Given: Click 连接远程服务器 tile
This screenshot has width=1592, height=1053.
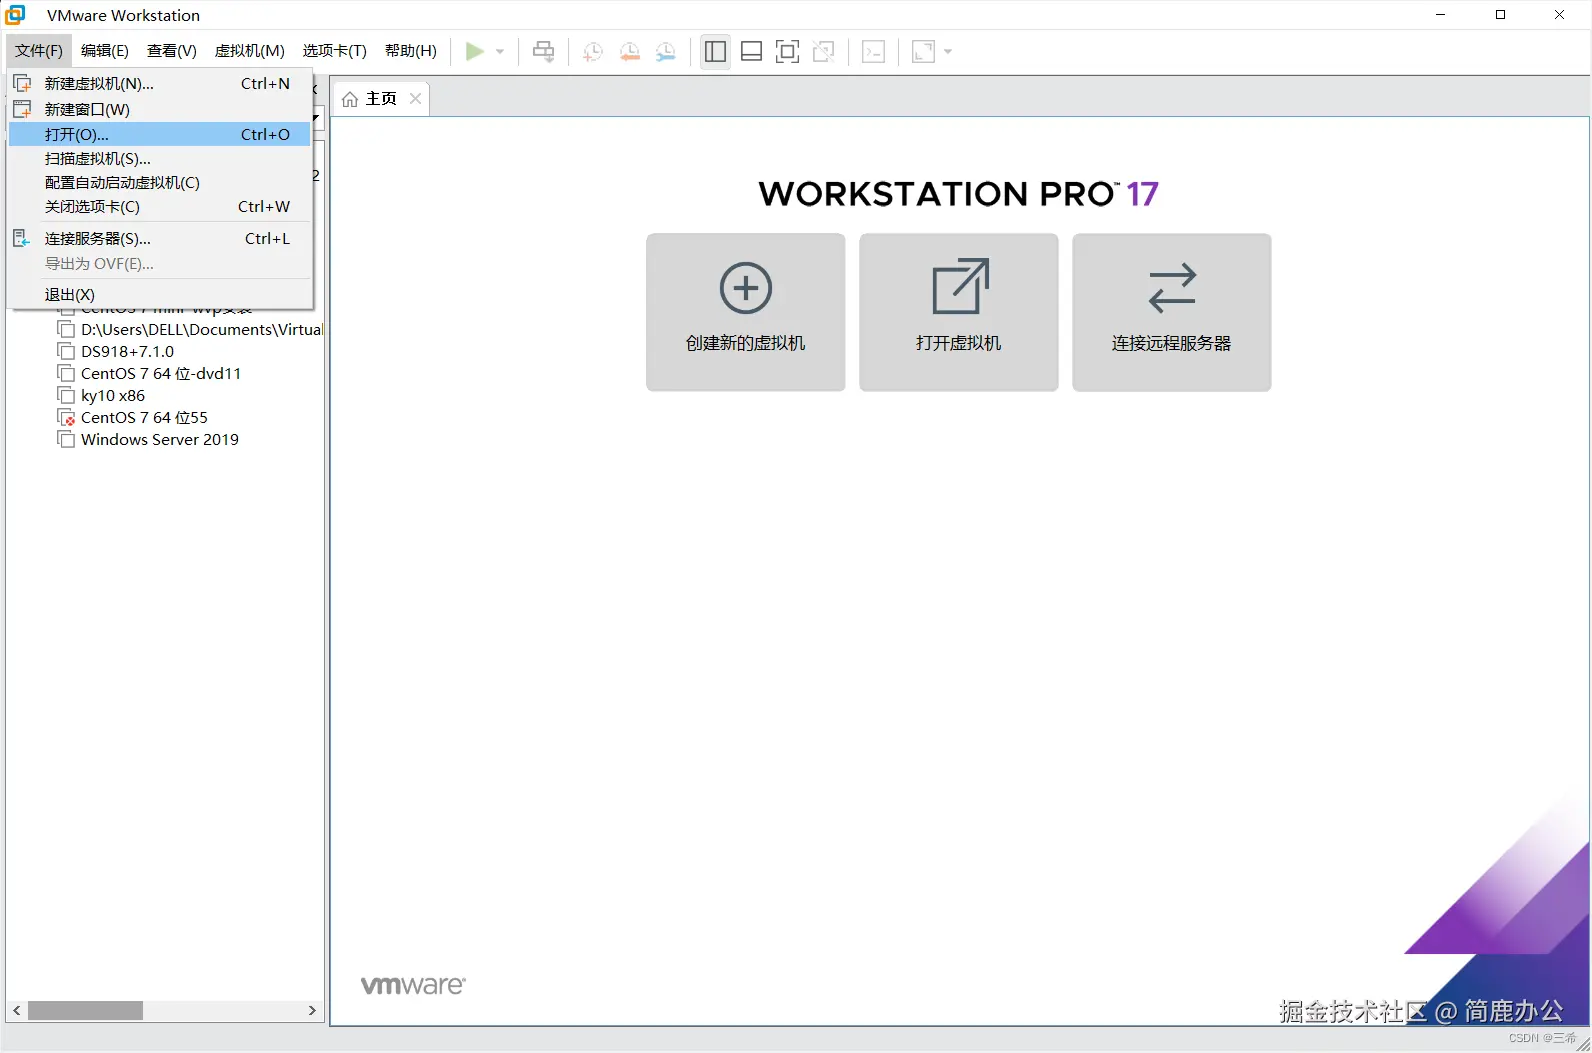Looking at the screenshot, I should click(1172, 312).
